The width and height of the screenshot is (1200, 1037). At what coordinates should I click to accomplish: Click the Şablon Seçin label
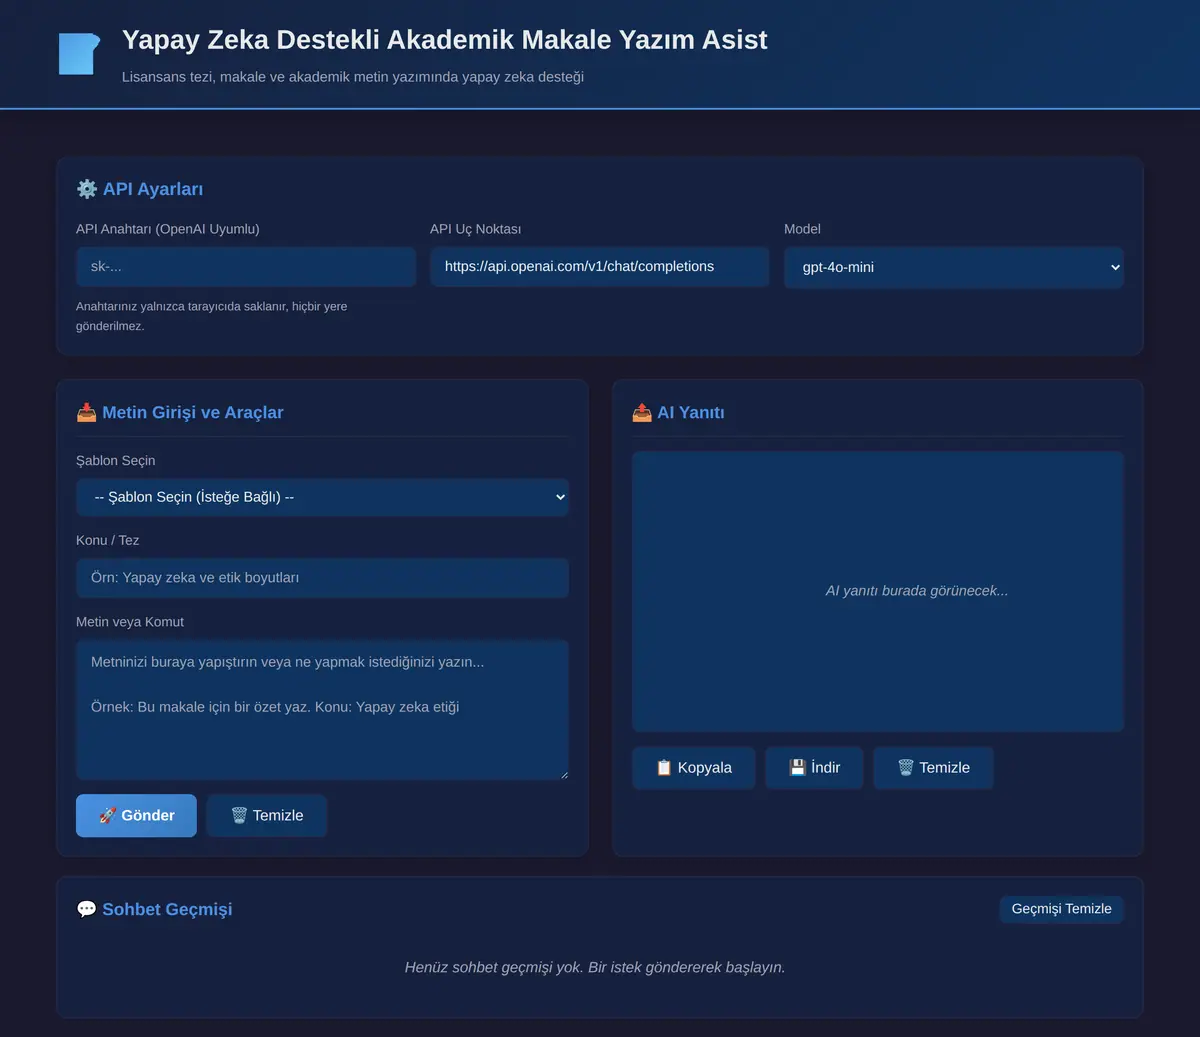point(116,461)
